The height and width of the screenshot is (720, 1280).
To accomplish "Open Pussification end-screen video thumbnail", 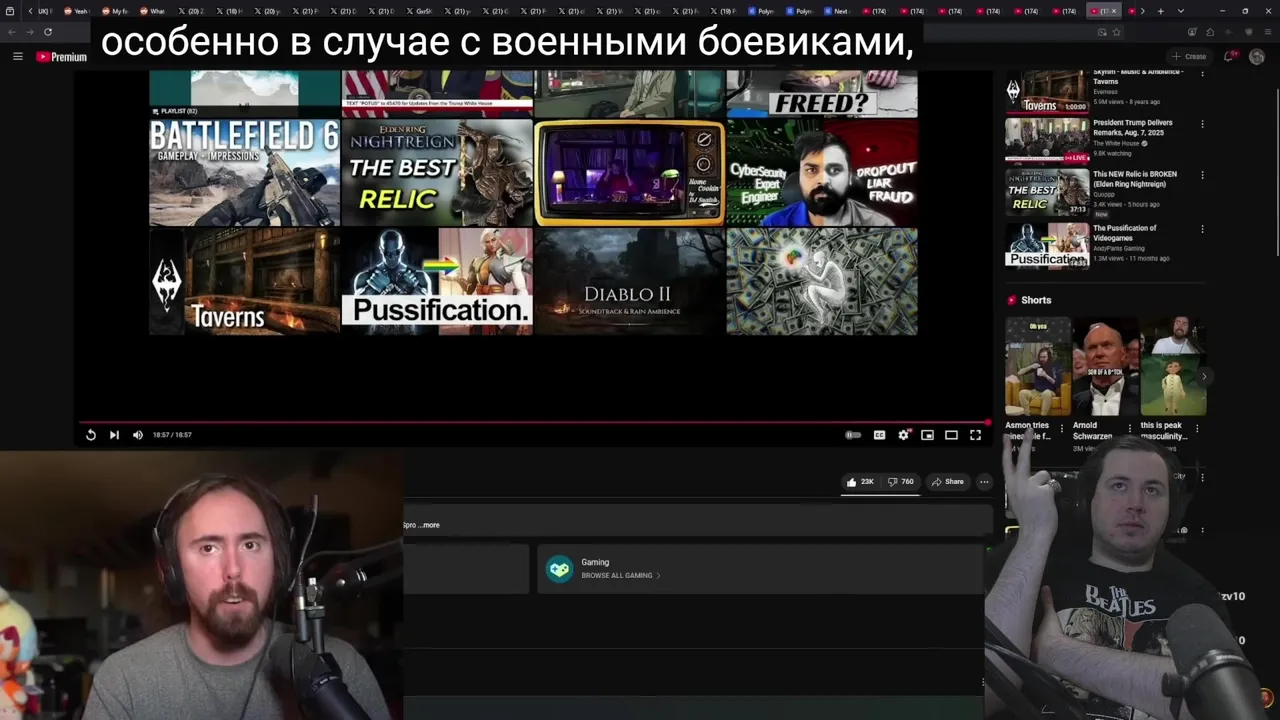I will pos(437,281).
